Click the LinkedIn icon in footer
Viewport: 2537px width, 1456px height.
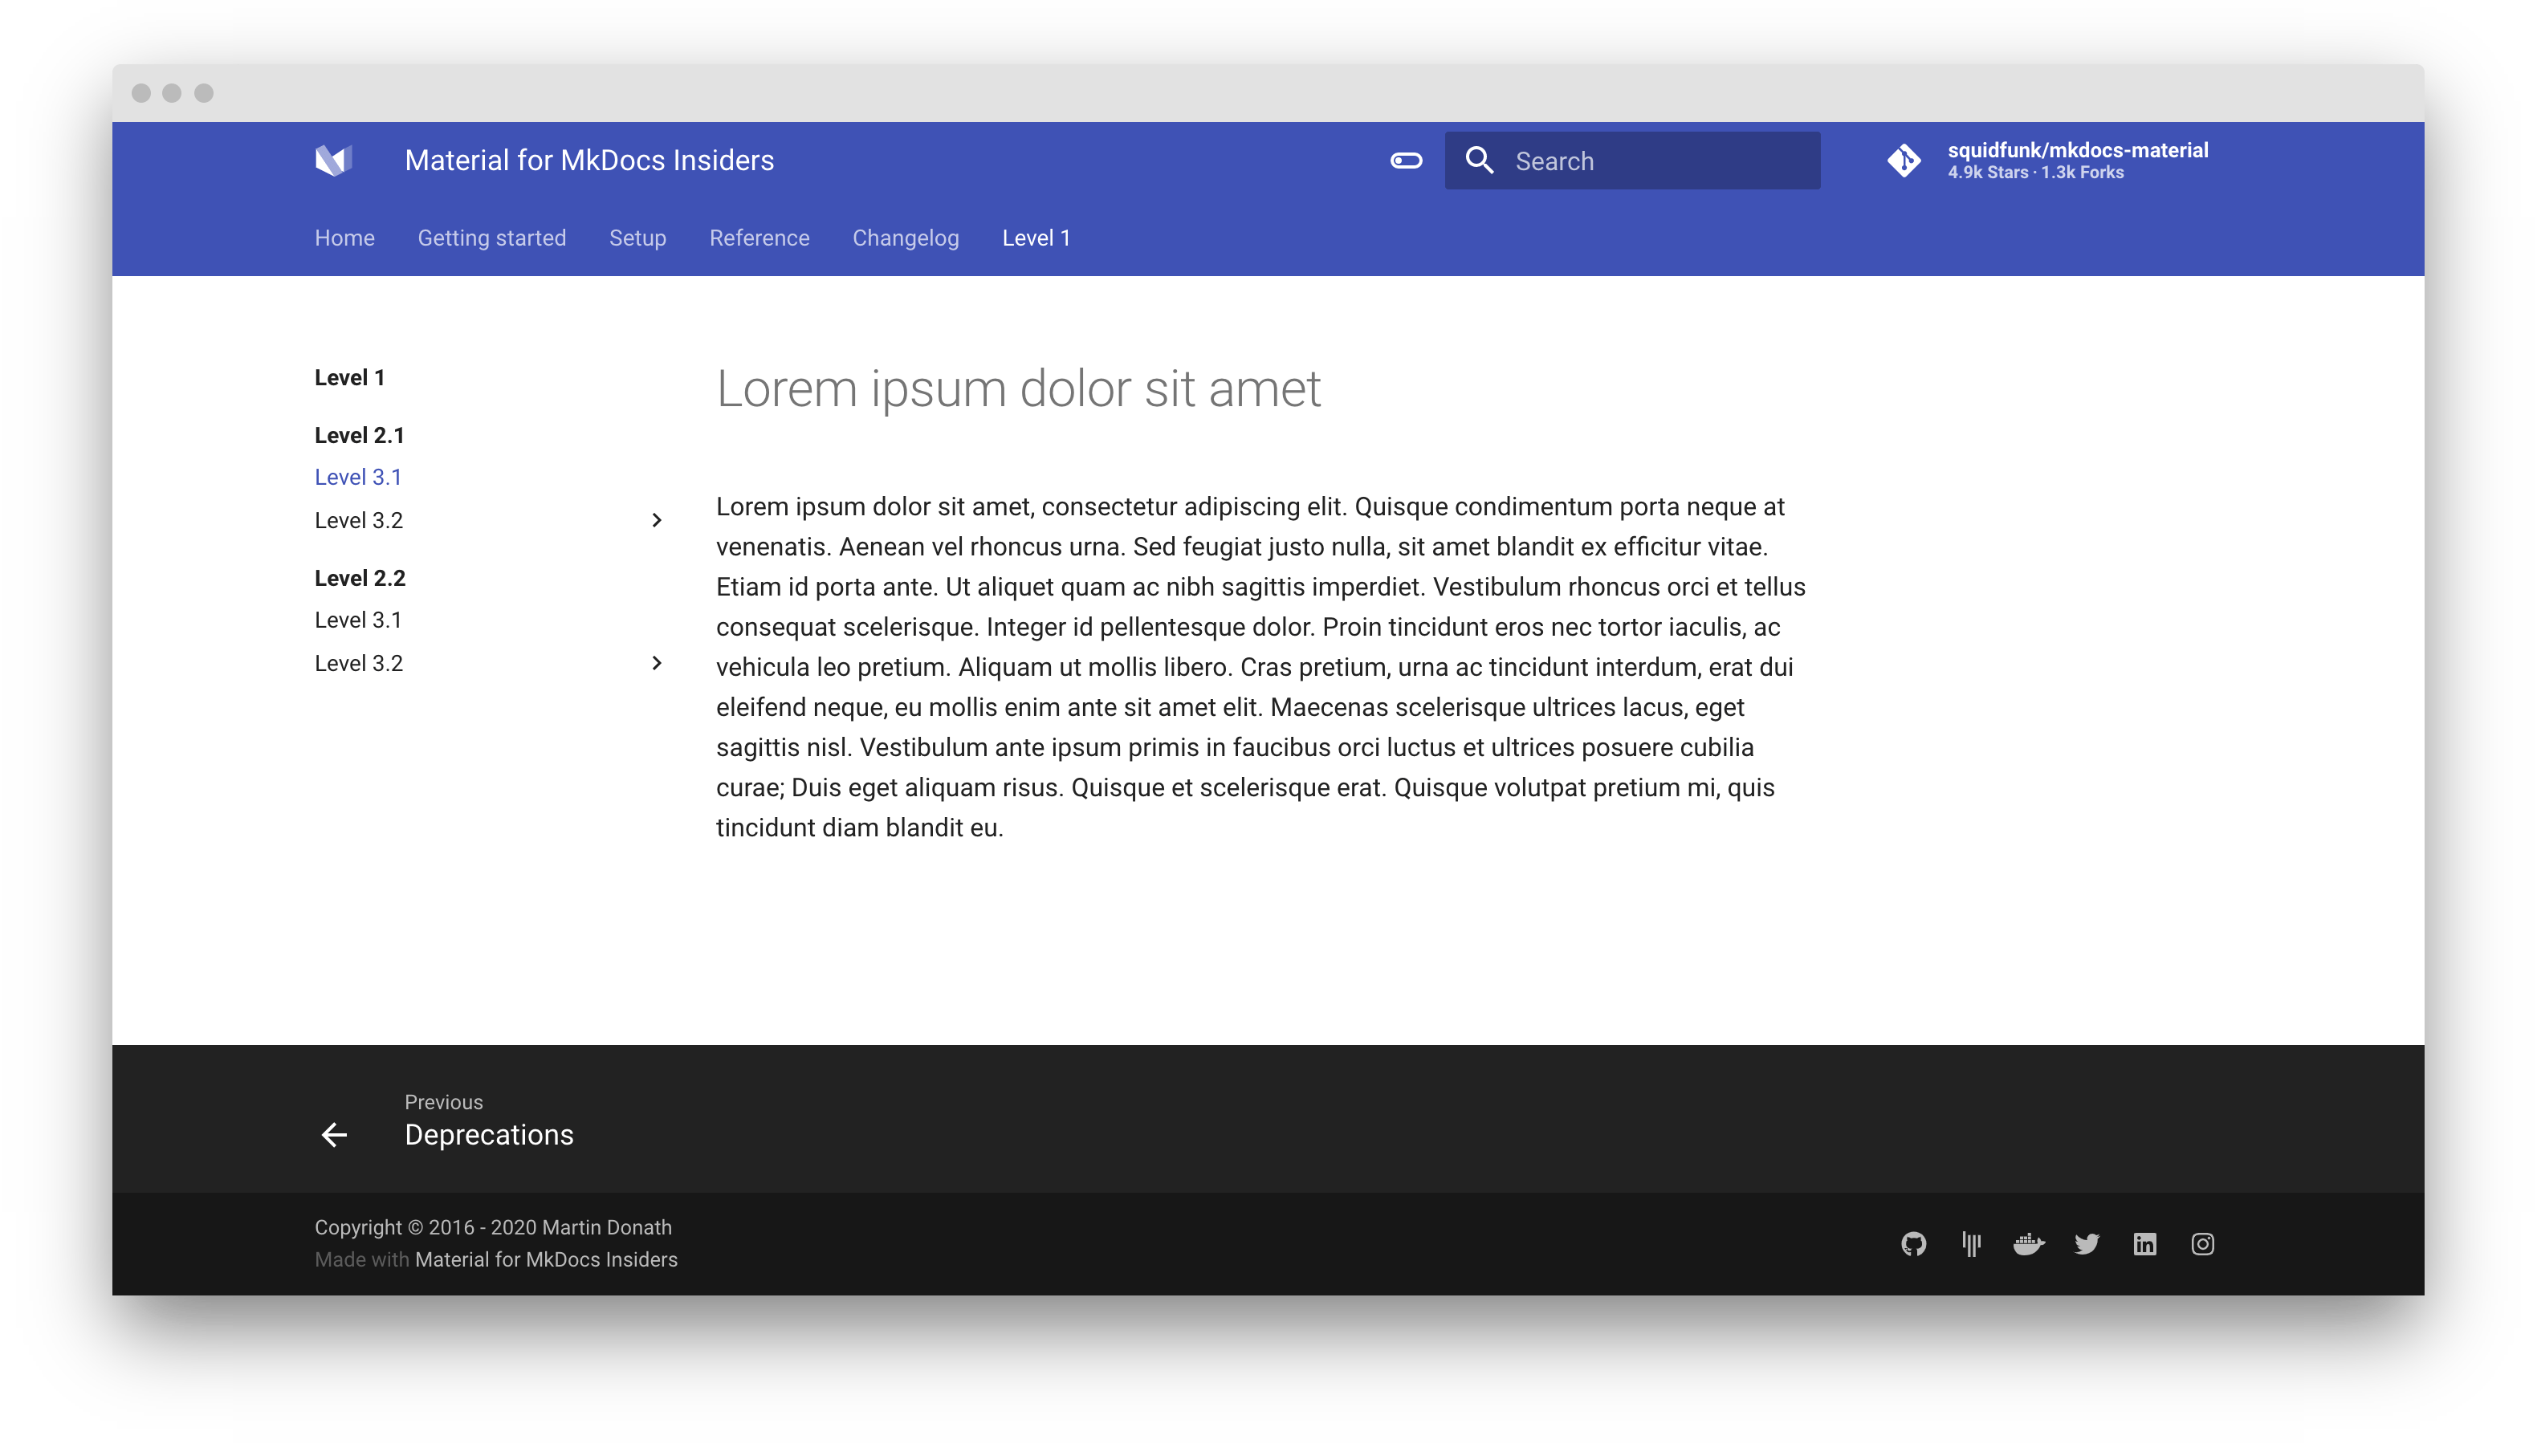tap(2145, 1243)
